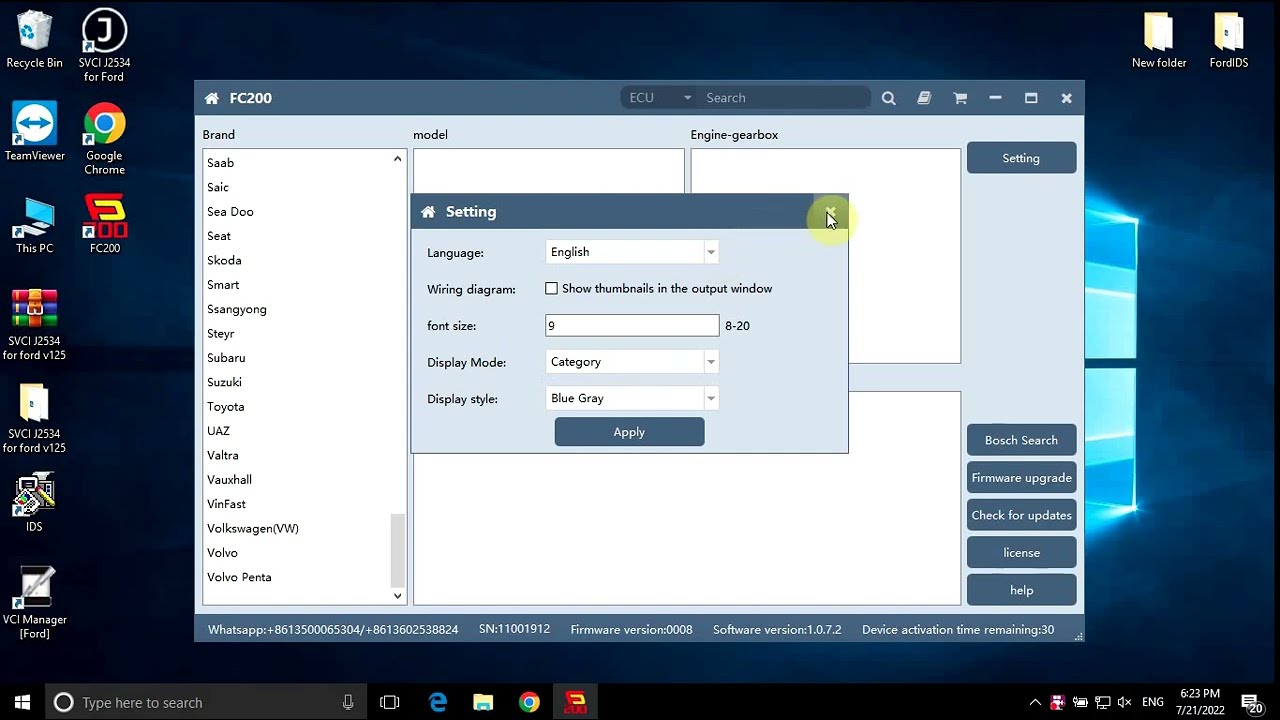Click FC200 app icon in taskbar

[x=575, y=702]
